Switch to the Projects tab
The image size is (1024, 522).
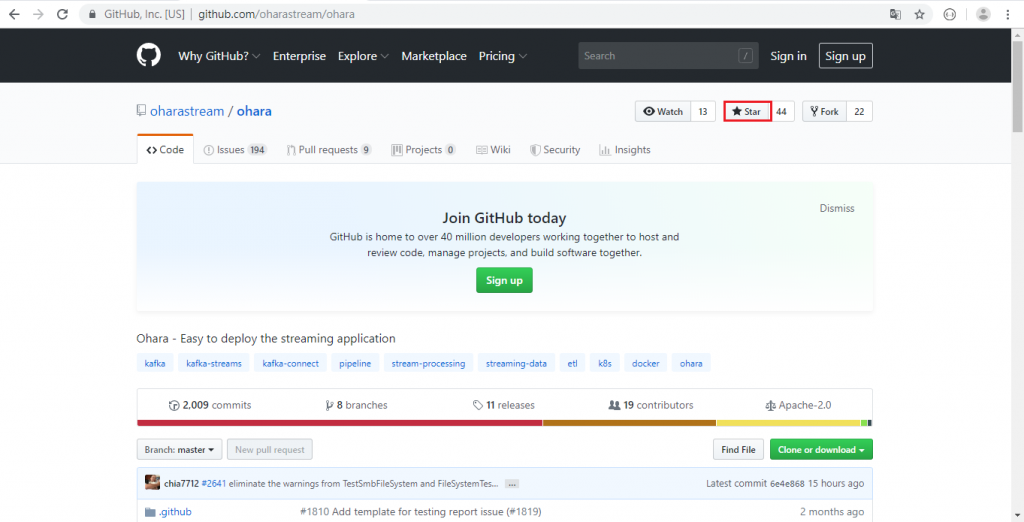point(423,150)
